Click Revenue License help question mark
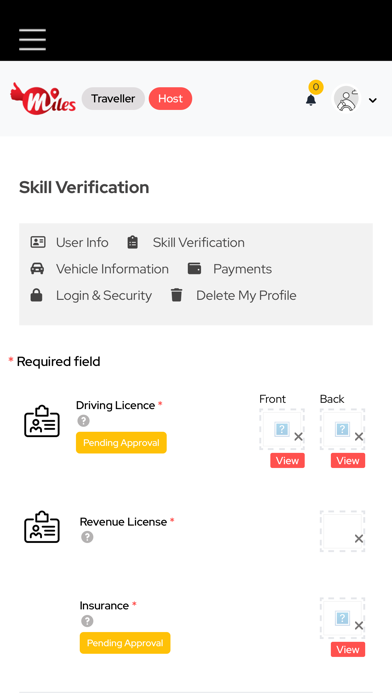This screenshot has width=392, height=696. pos(87,537)
